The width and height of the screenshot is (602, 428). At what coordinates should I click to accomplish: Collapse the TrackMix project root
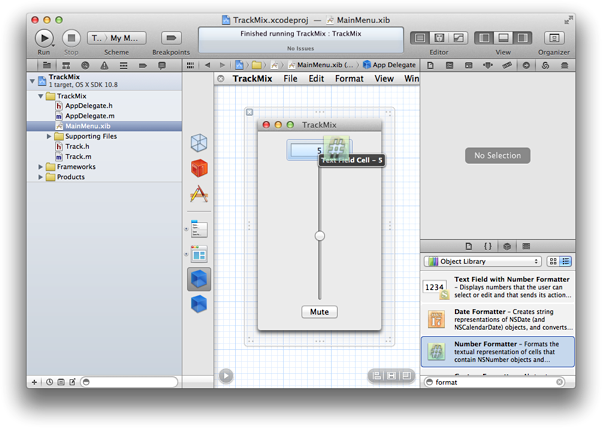click(x=32, y=81)
